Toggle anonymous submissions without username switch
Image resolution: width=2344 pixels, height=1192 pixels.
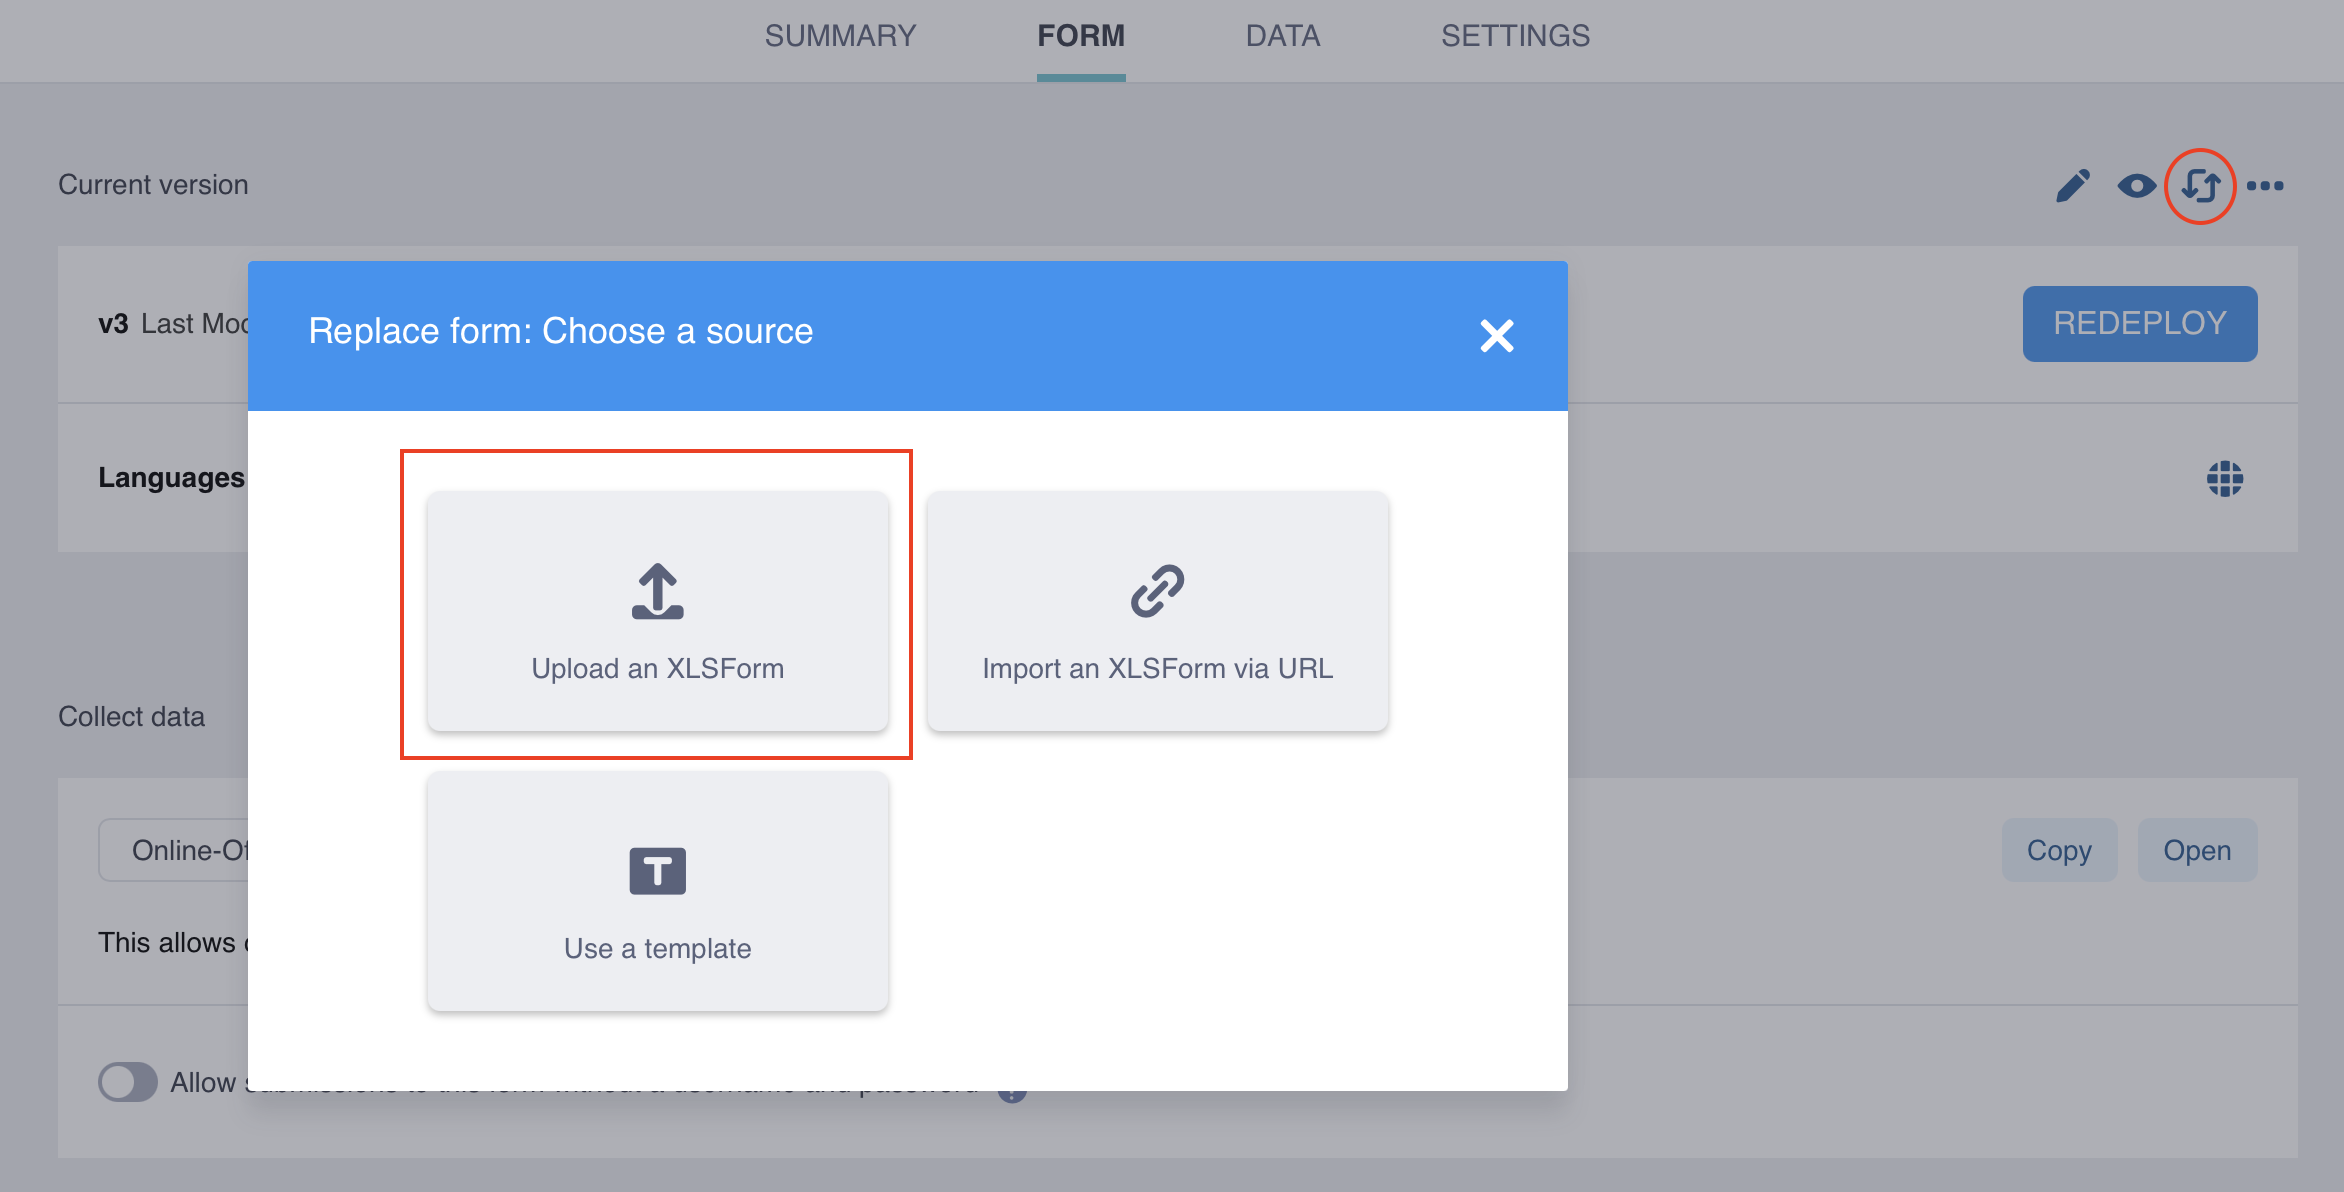pos(127,1082)
